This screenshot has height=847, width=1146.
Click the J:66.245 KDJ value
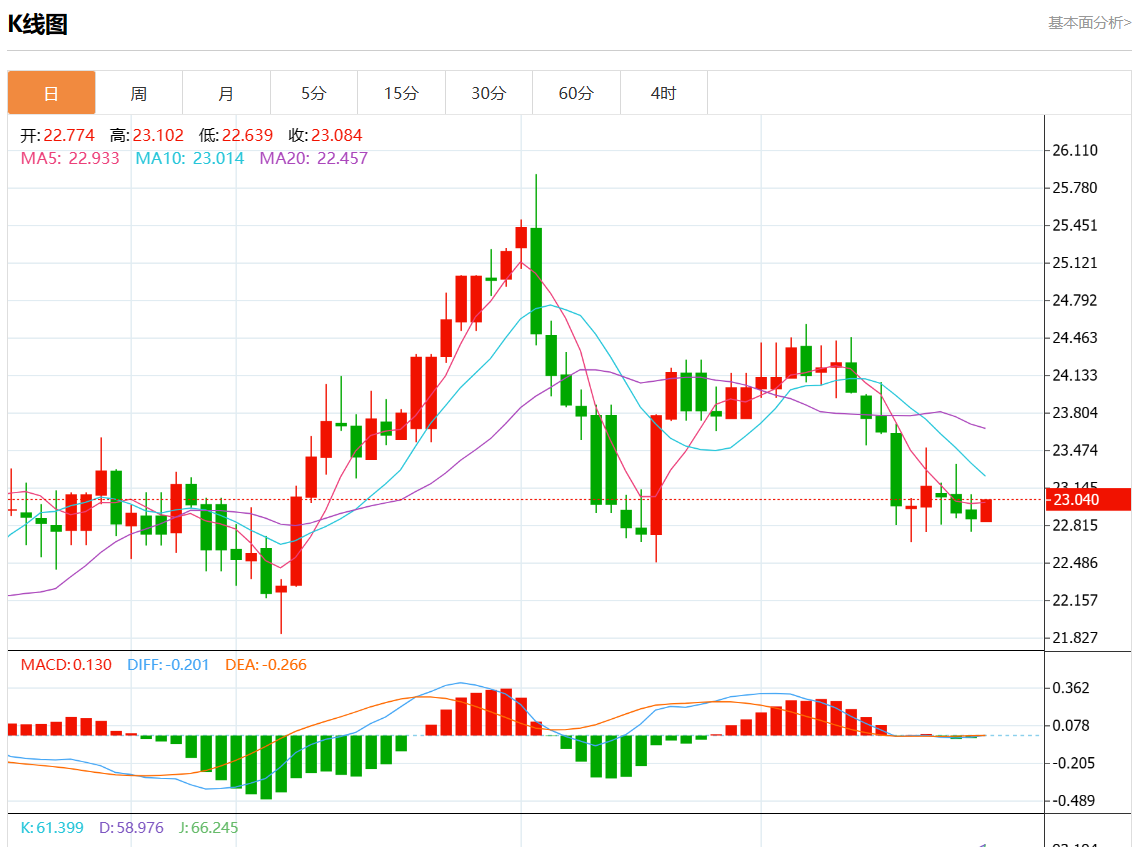(208, 828)
